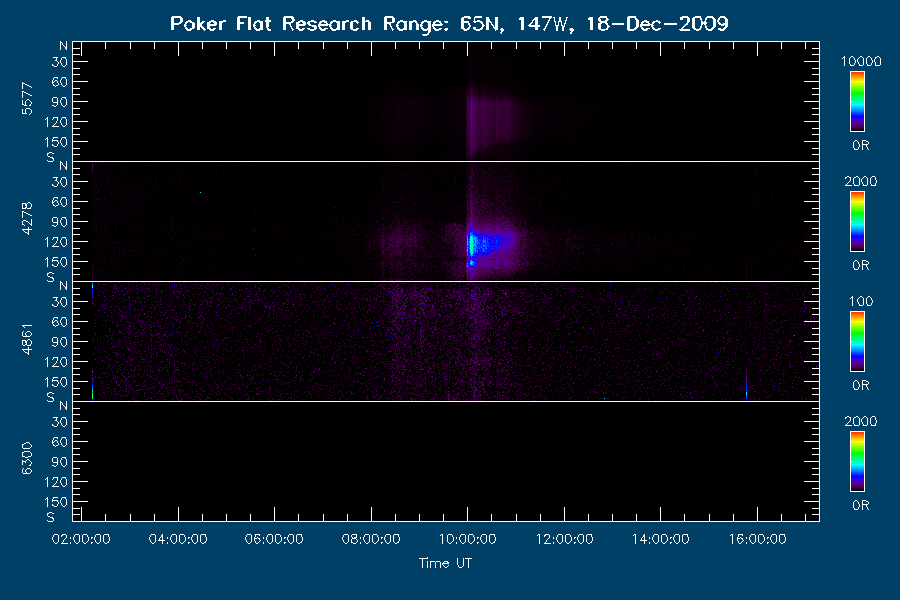Click the 90 tick label of 4861 panel
900x600 pixels.
(60, 342)
